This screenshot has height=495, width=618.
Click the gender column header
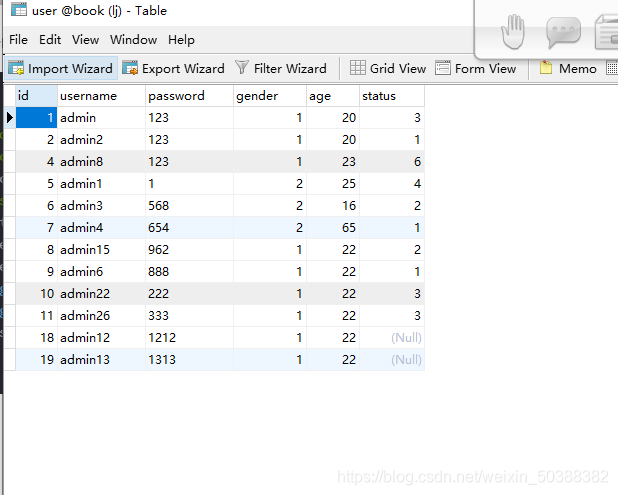[270, 96]
